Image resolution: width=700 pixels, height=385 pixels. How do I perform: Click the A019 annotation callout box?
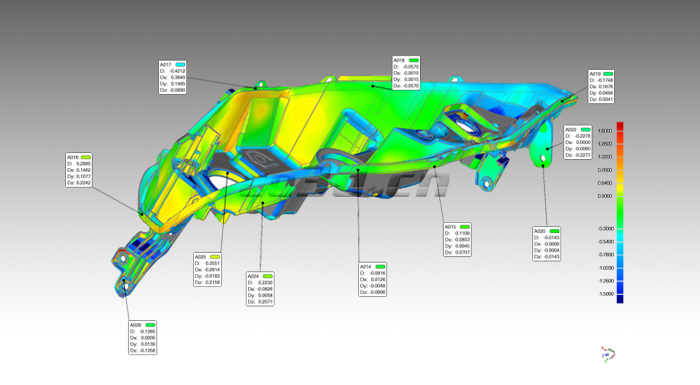601,87
